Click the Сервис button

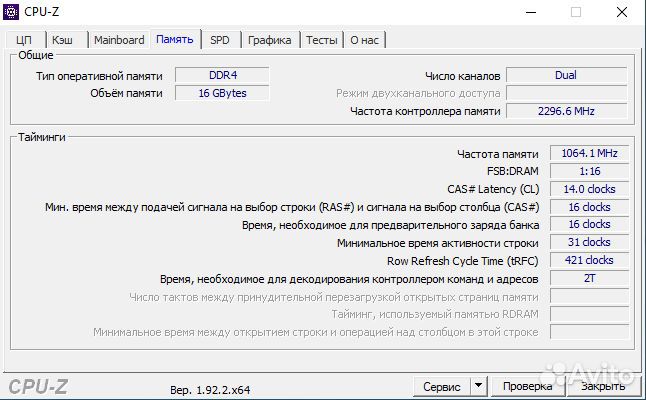point(442,386)
